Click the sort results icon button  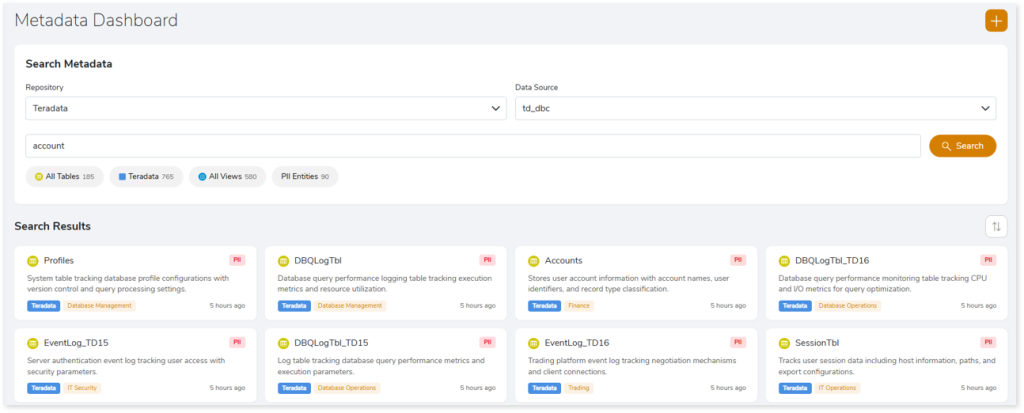995,227
